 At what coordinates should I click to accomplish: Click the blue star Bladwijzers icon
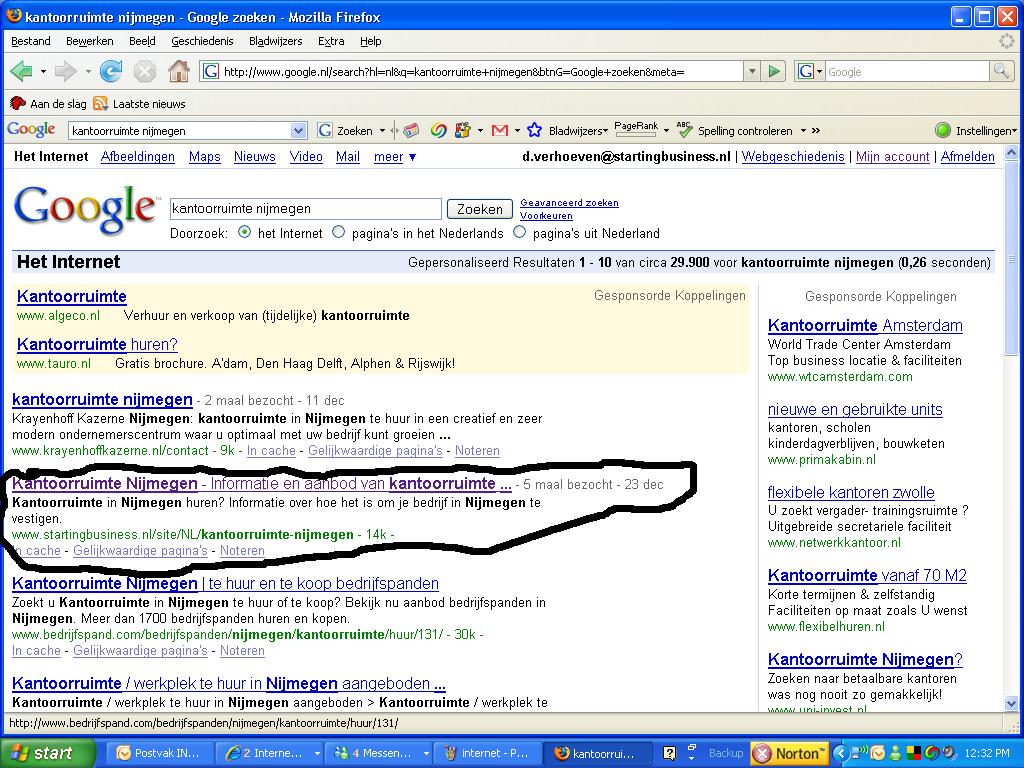pos(534,131)
